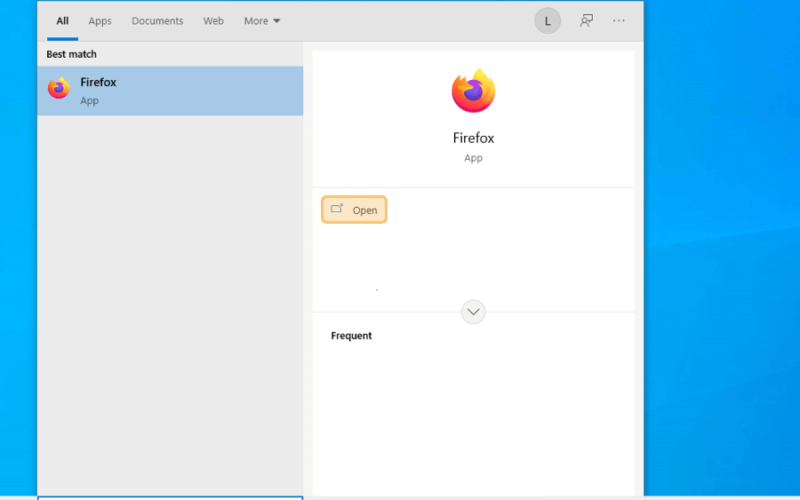Click the Best match heading
This screenshot has height=500, width=800.
(71, 54)
